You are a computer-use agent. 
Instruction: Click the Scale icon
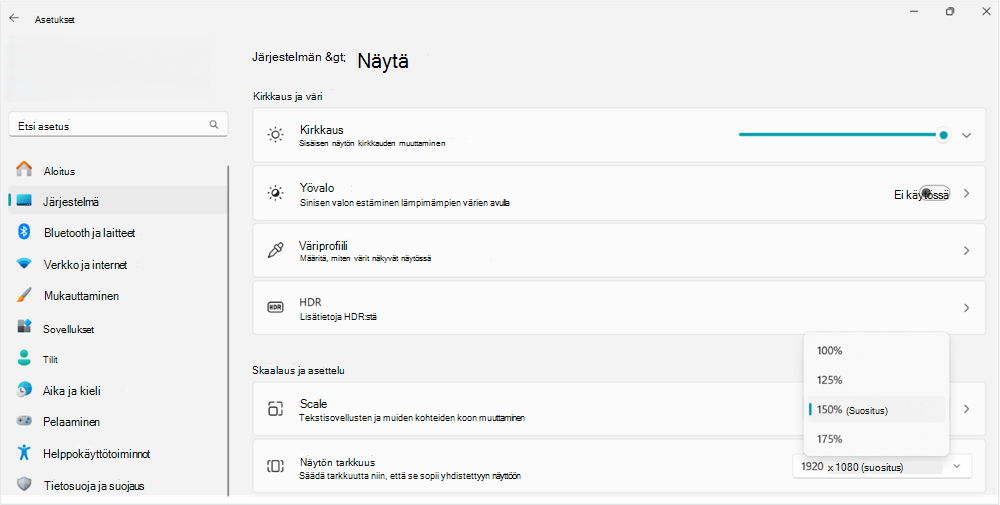[275, 409]
